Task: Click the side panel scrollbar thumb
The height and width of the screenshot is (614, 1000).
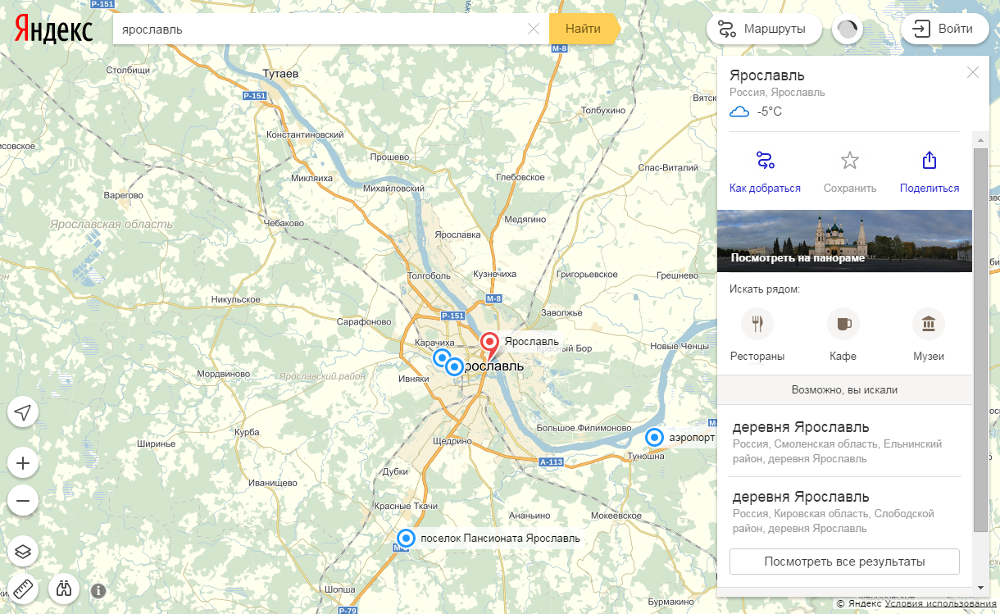Action: coord(981,339)
